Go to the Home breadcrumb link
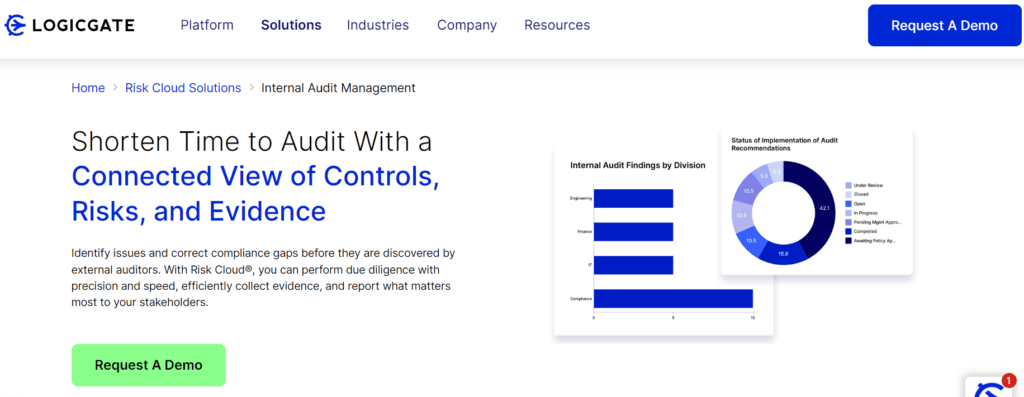This screenshot has width=1024, height=397. pos(88,87)
